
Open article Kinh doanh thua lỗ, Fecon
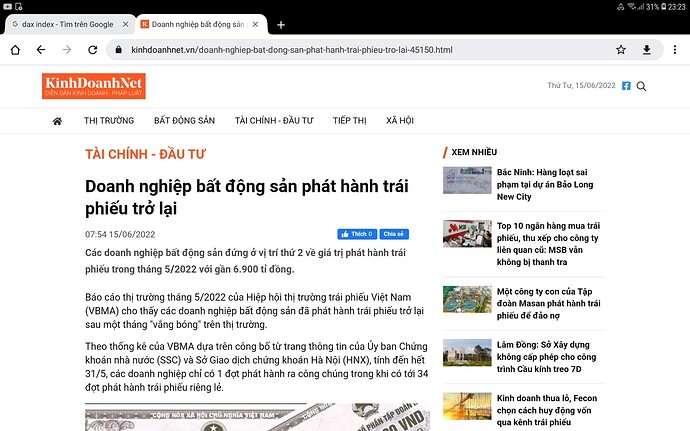pyautogui.click(x=547, y=410)
